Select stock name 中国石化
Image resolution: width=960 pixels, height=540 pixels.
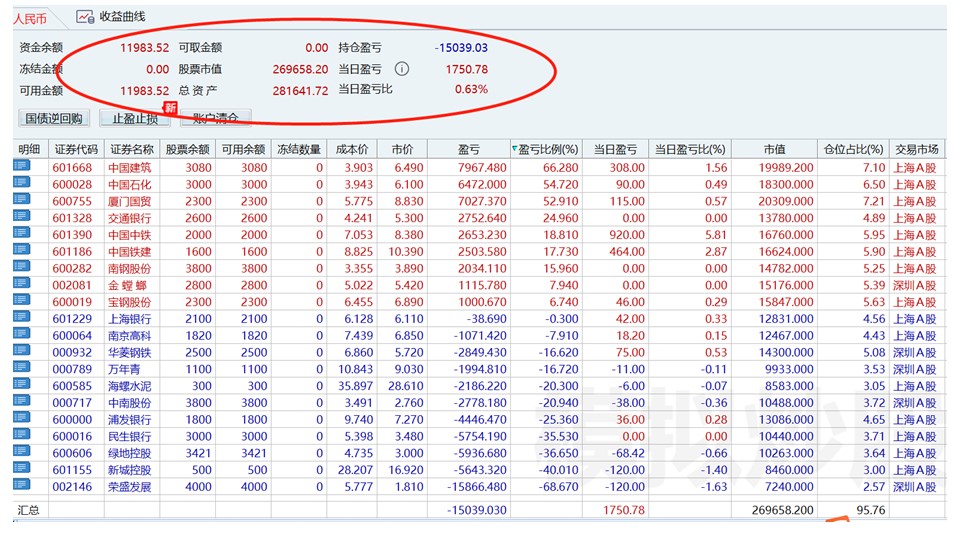[129, 185]
